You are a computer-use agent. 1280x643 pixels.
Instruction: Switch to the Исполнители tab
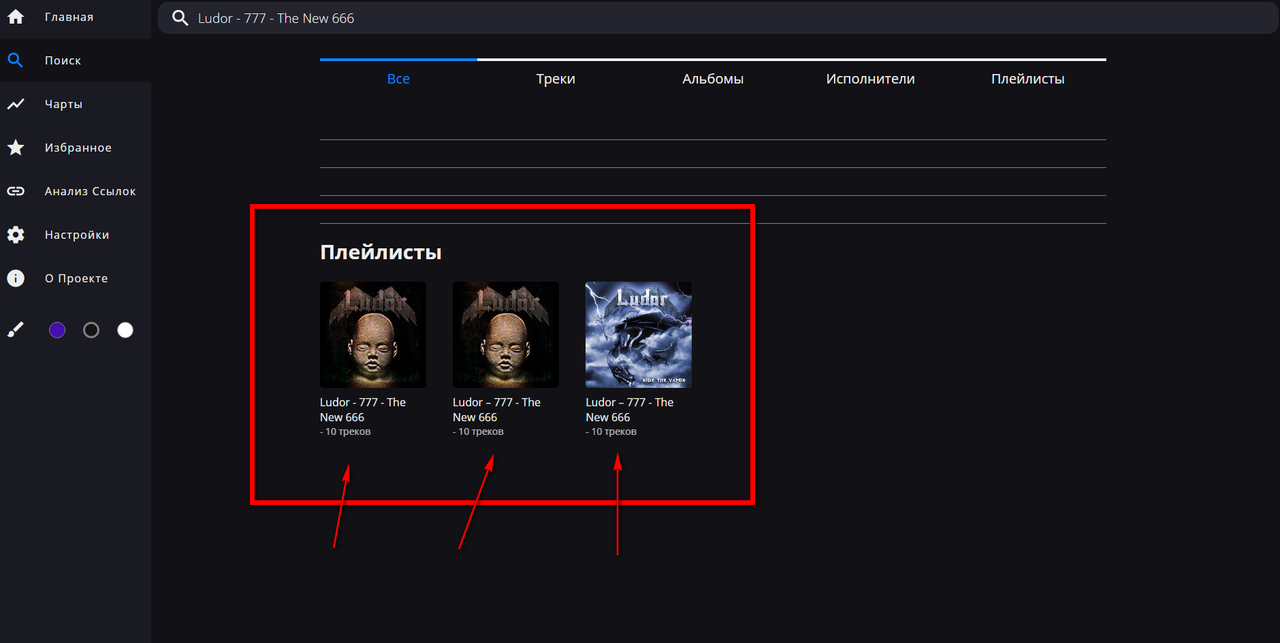pyautogui.click(x=870, y=79)
